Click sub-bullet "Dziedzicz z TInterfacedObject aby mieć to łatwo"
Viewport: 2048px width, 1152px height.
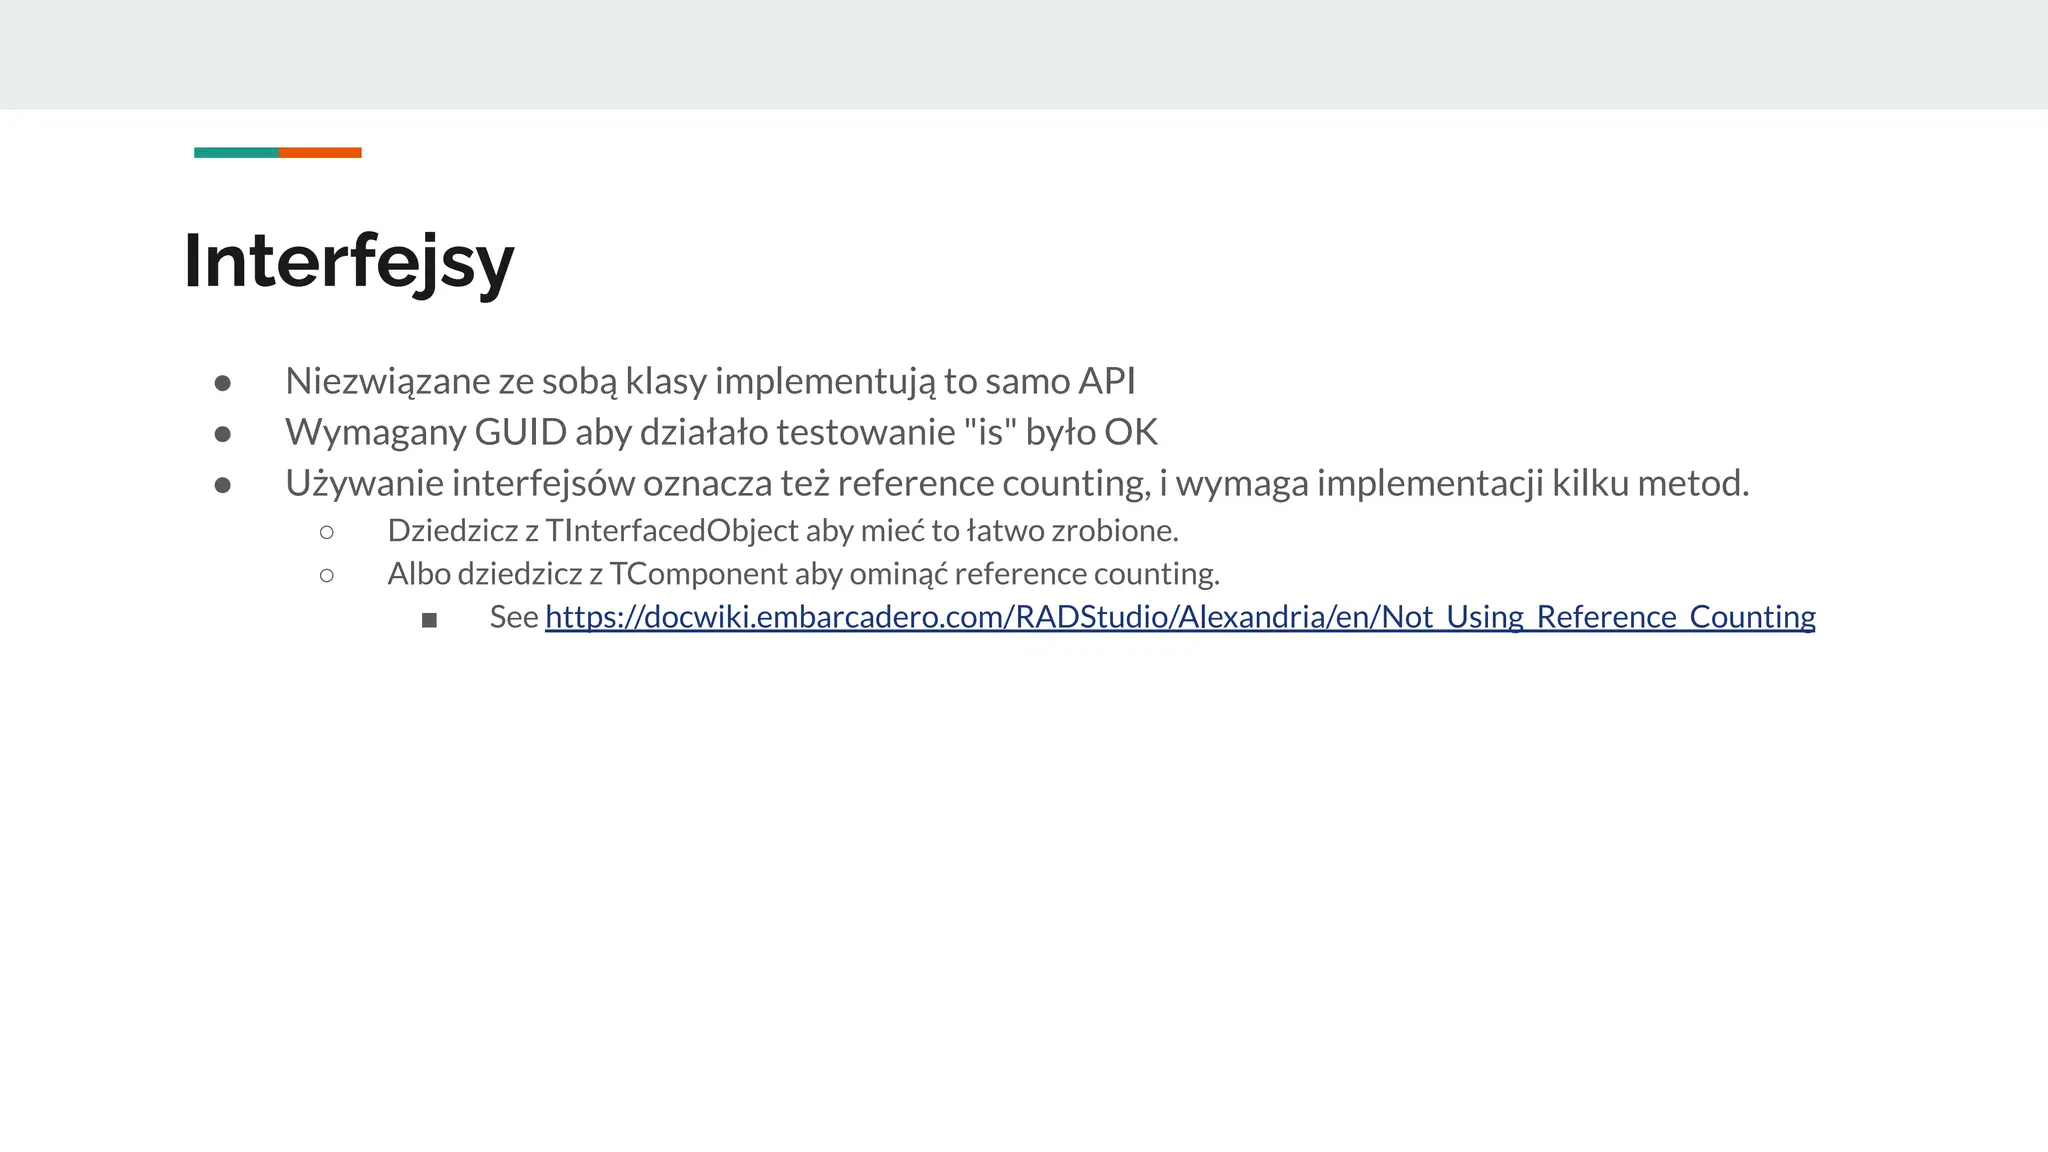(x=783, y=530)
